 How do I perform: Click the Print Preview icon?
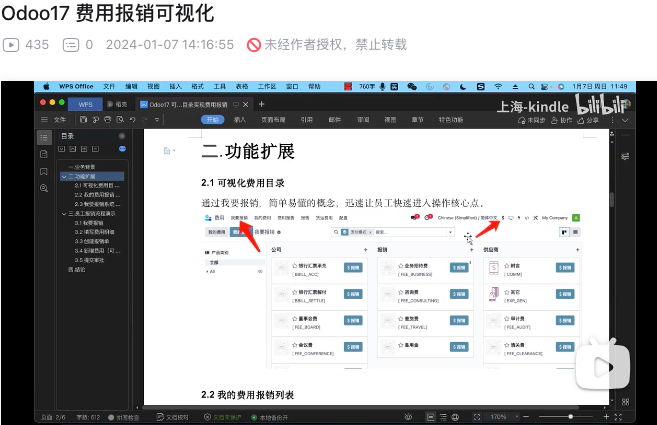tap(120, 120)
